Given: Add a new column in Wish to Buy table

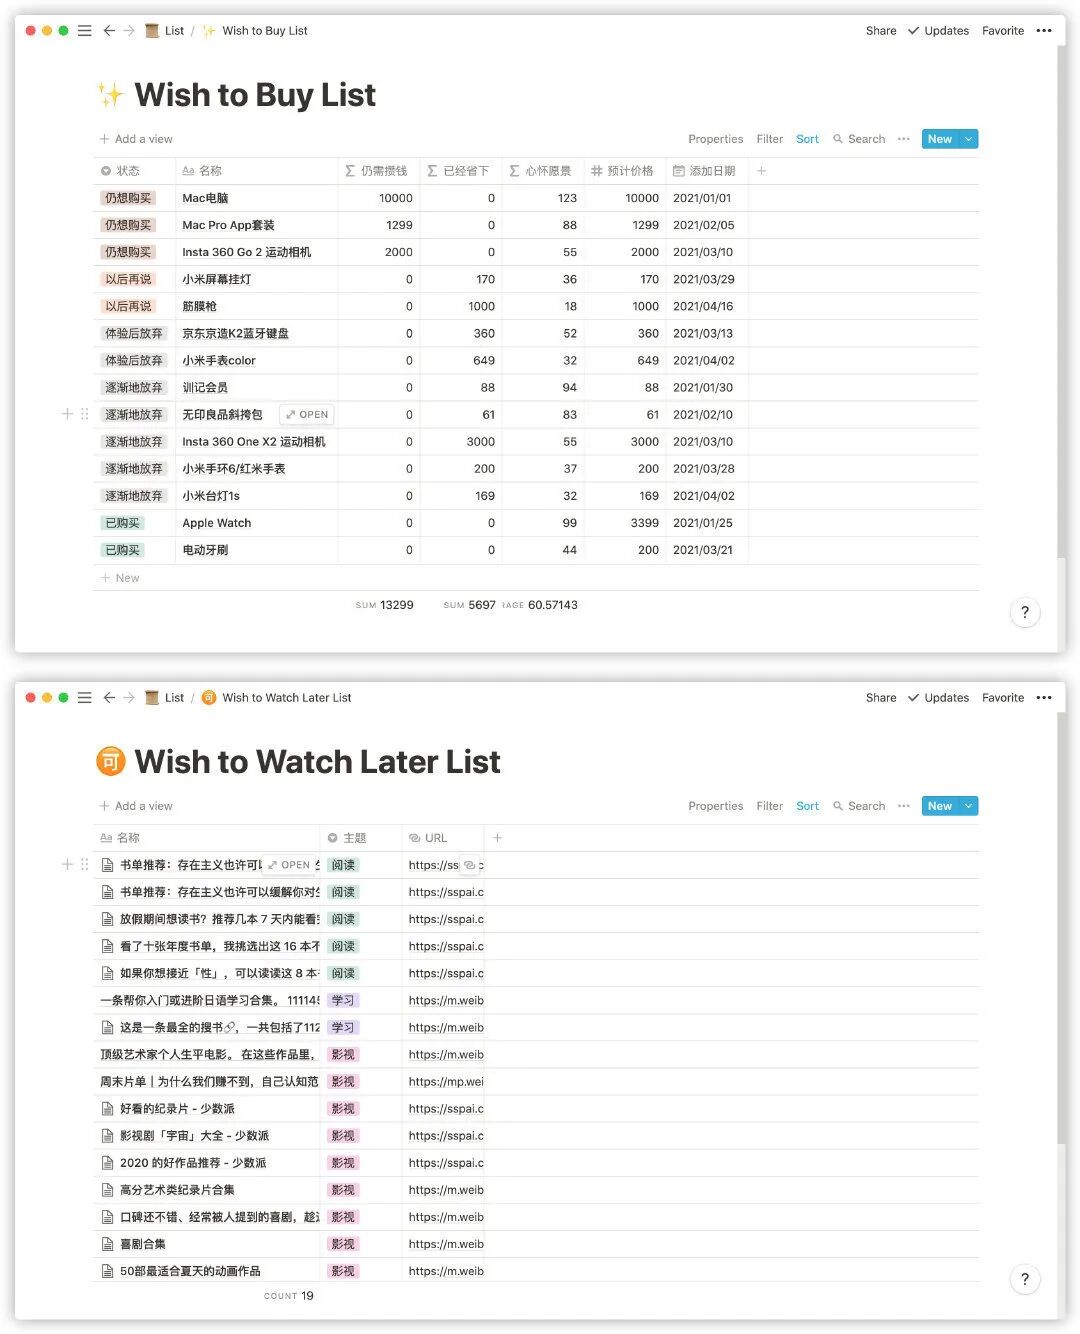Looking at the screenshot, I should pos(761,171).
